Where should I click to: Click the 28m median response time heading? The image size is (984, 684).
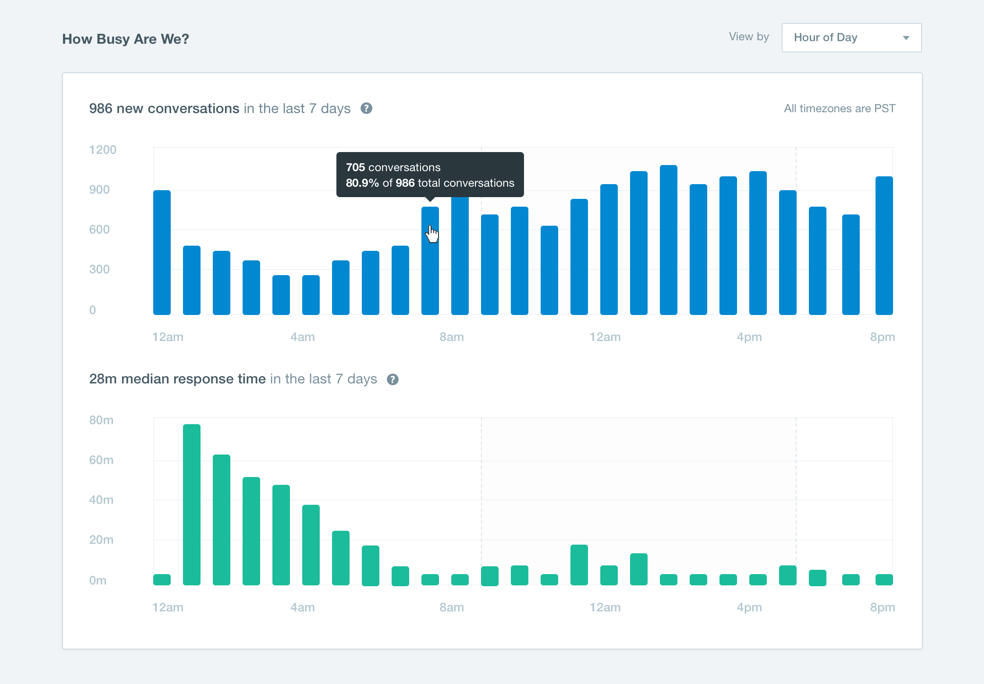(x=177, y=379)
